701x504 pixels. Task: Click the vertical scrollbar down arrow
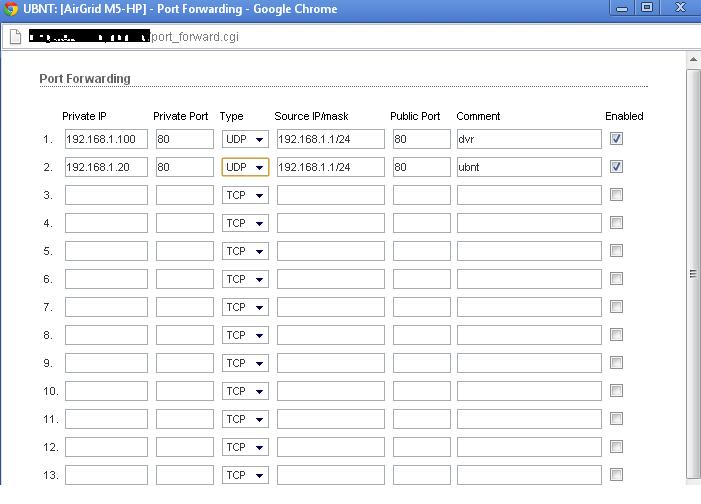click(693, 478)
